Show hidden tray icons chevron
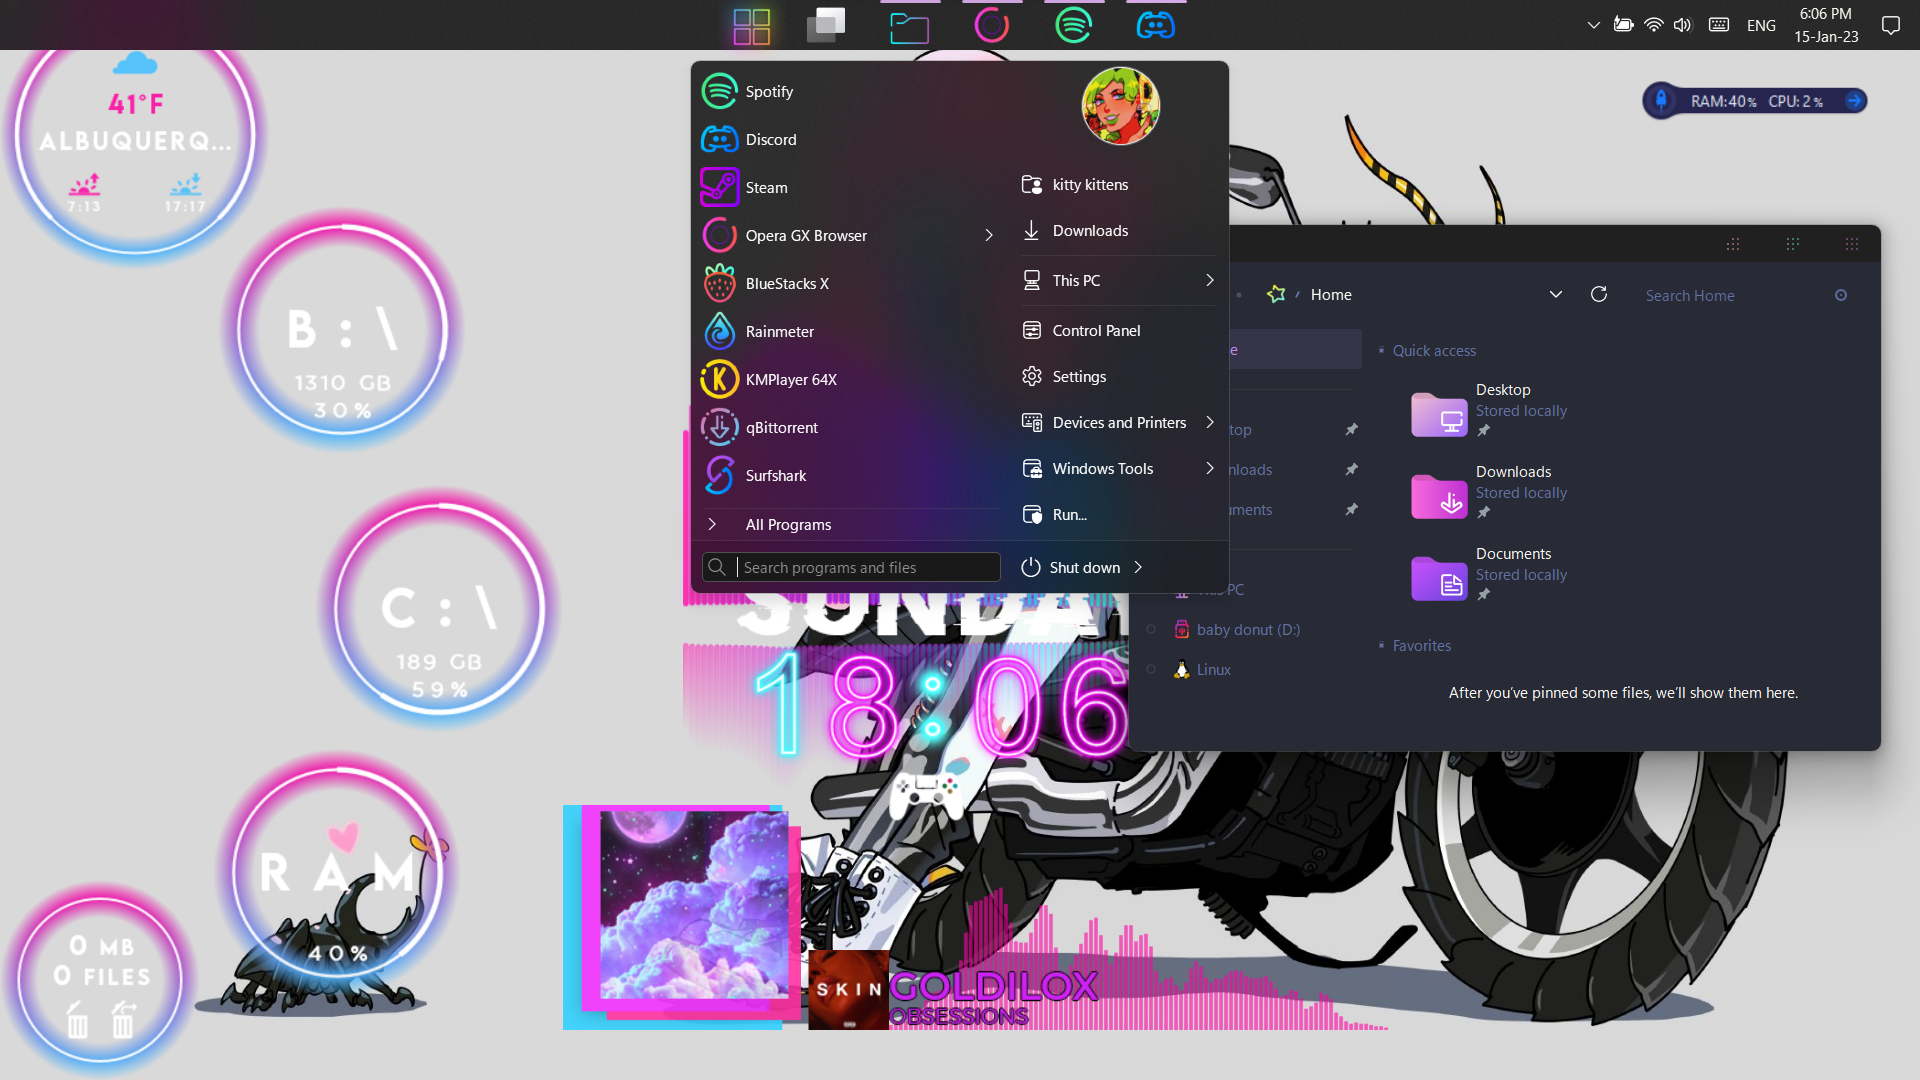This screenshot has width=1920, height=1080. (x=1593, y=25)
